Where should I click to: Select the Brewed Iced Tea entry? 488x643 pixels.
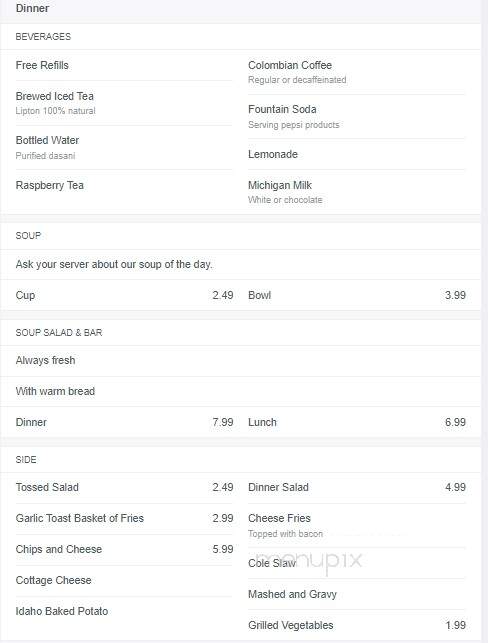55,96
